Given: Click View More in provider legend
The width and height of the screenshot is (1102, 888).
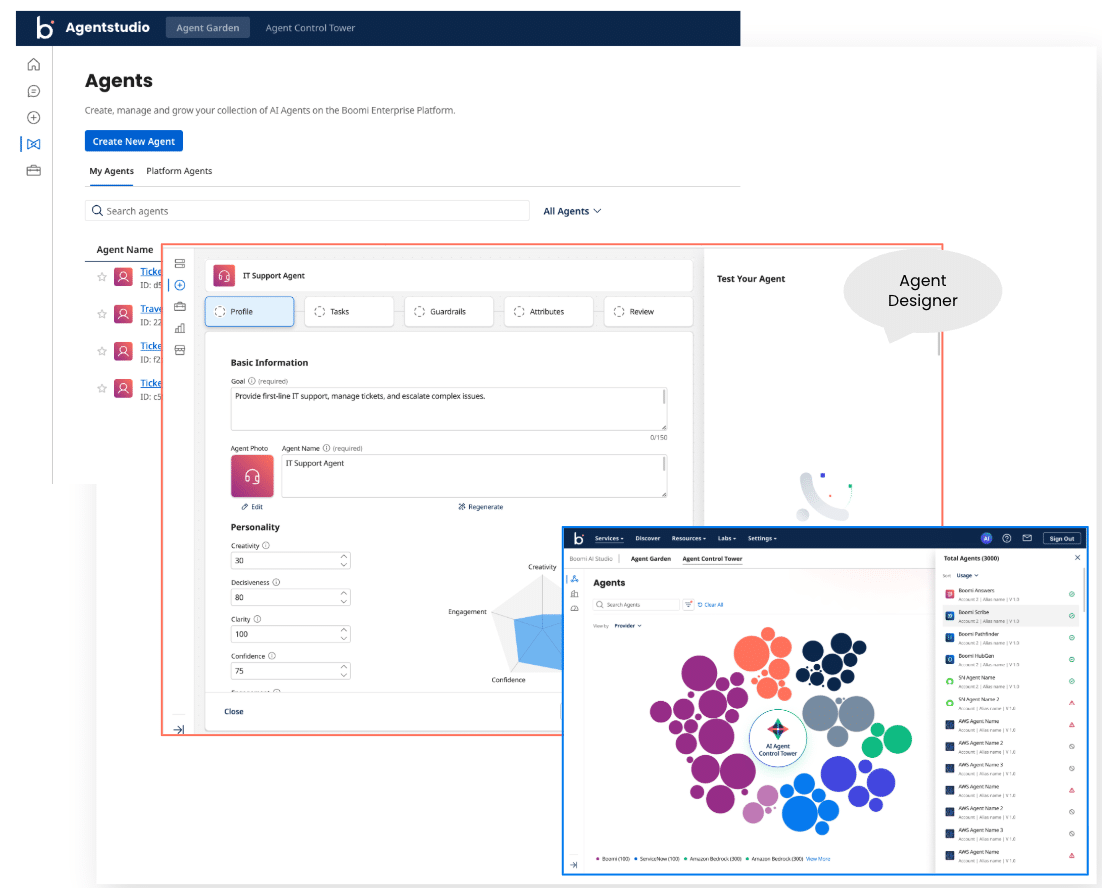Looking at the screenshot, I should click(818, 858).
